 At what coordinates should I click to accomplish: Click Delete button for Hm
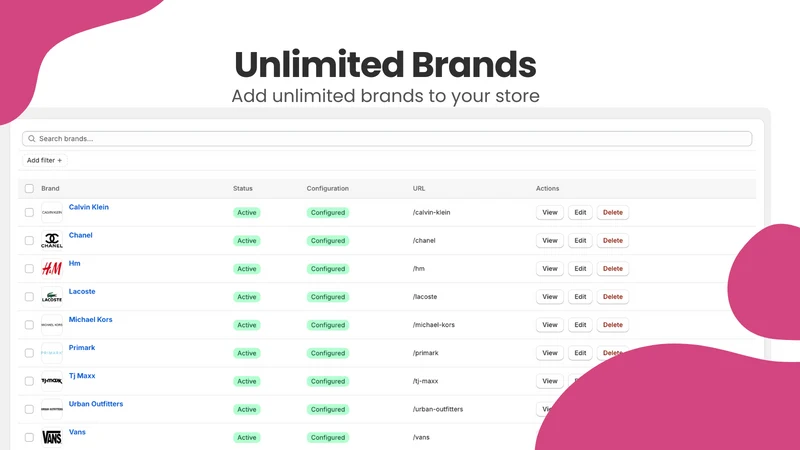click(x=613, y=268)
